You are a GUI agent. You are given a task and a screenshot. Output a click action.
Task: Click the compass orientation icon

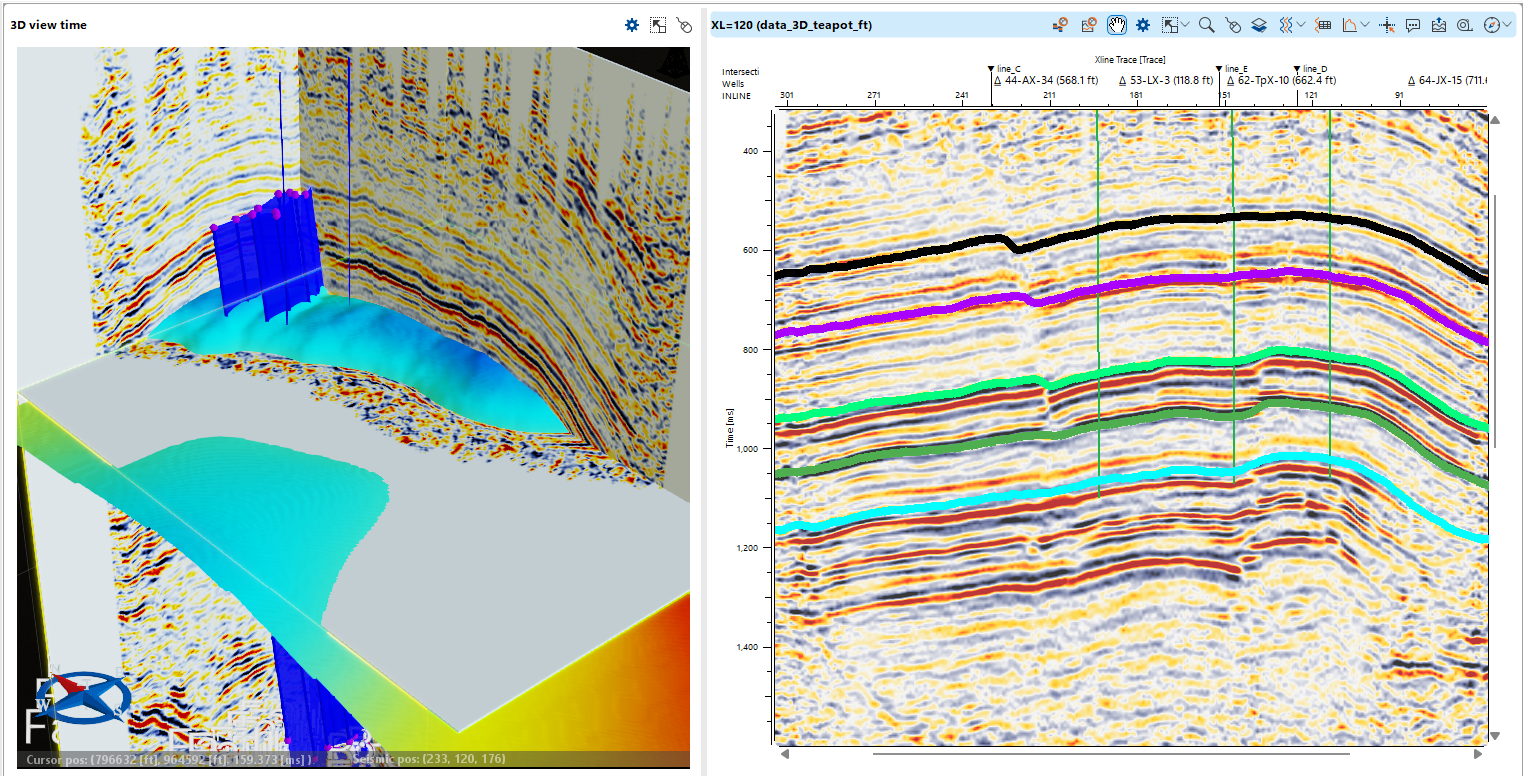pyautogui.click(x=1492, y=24)
